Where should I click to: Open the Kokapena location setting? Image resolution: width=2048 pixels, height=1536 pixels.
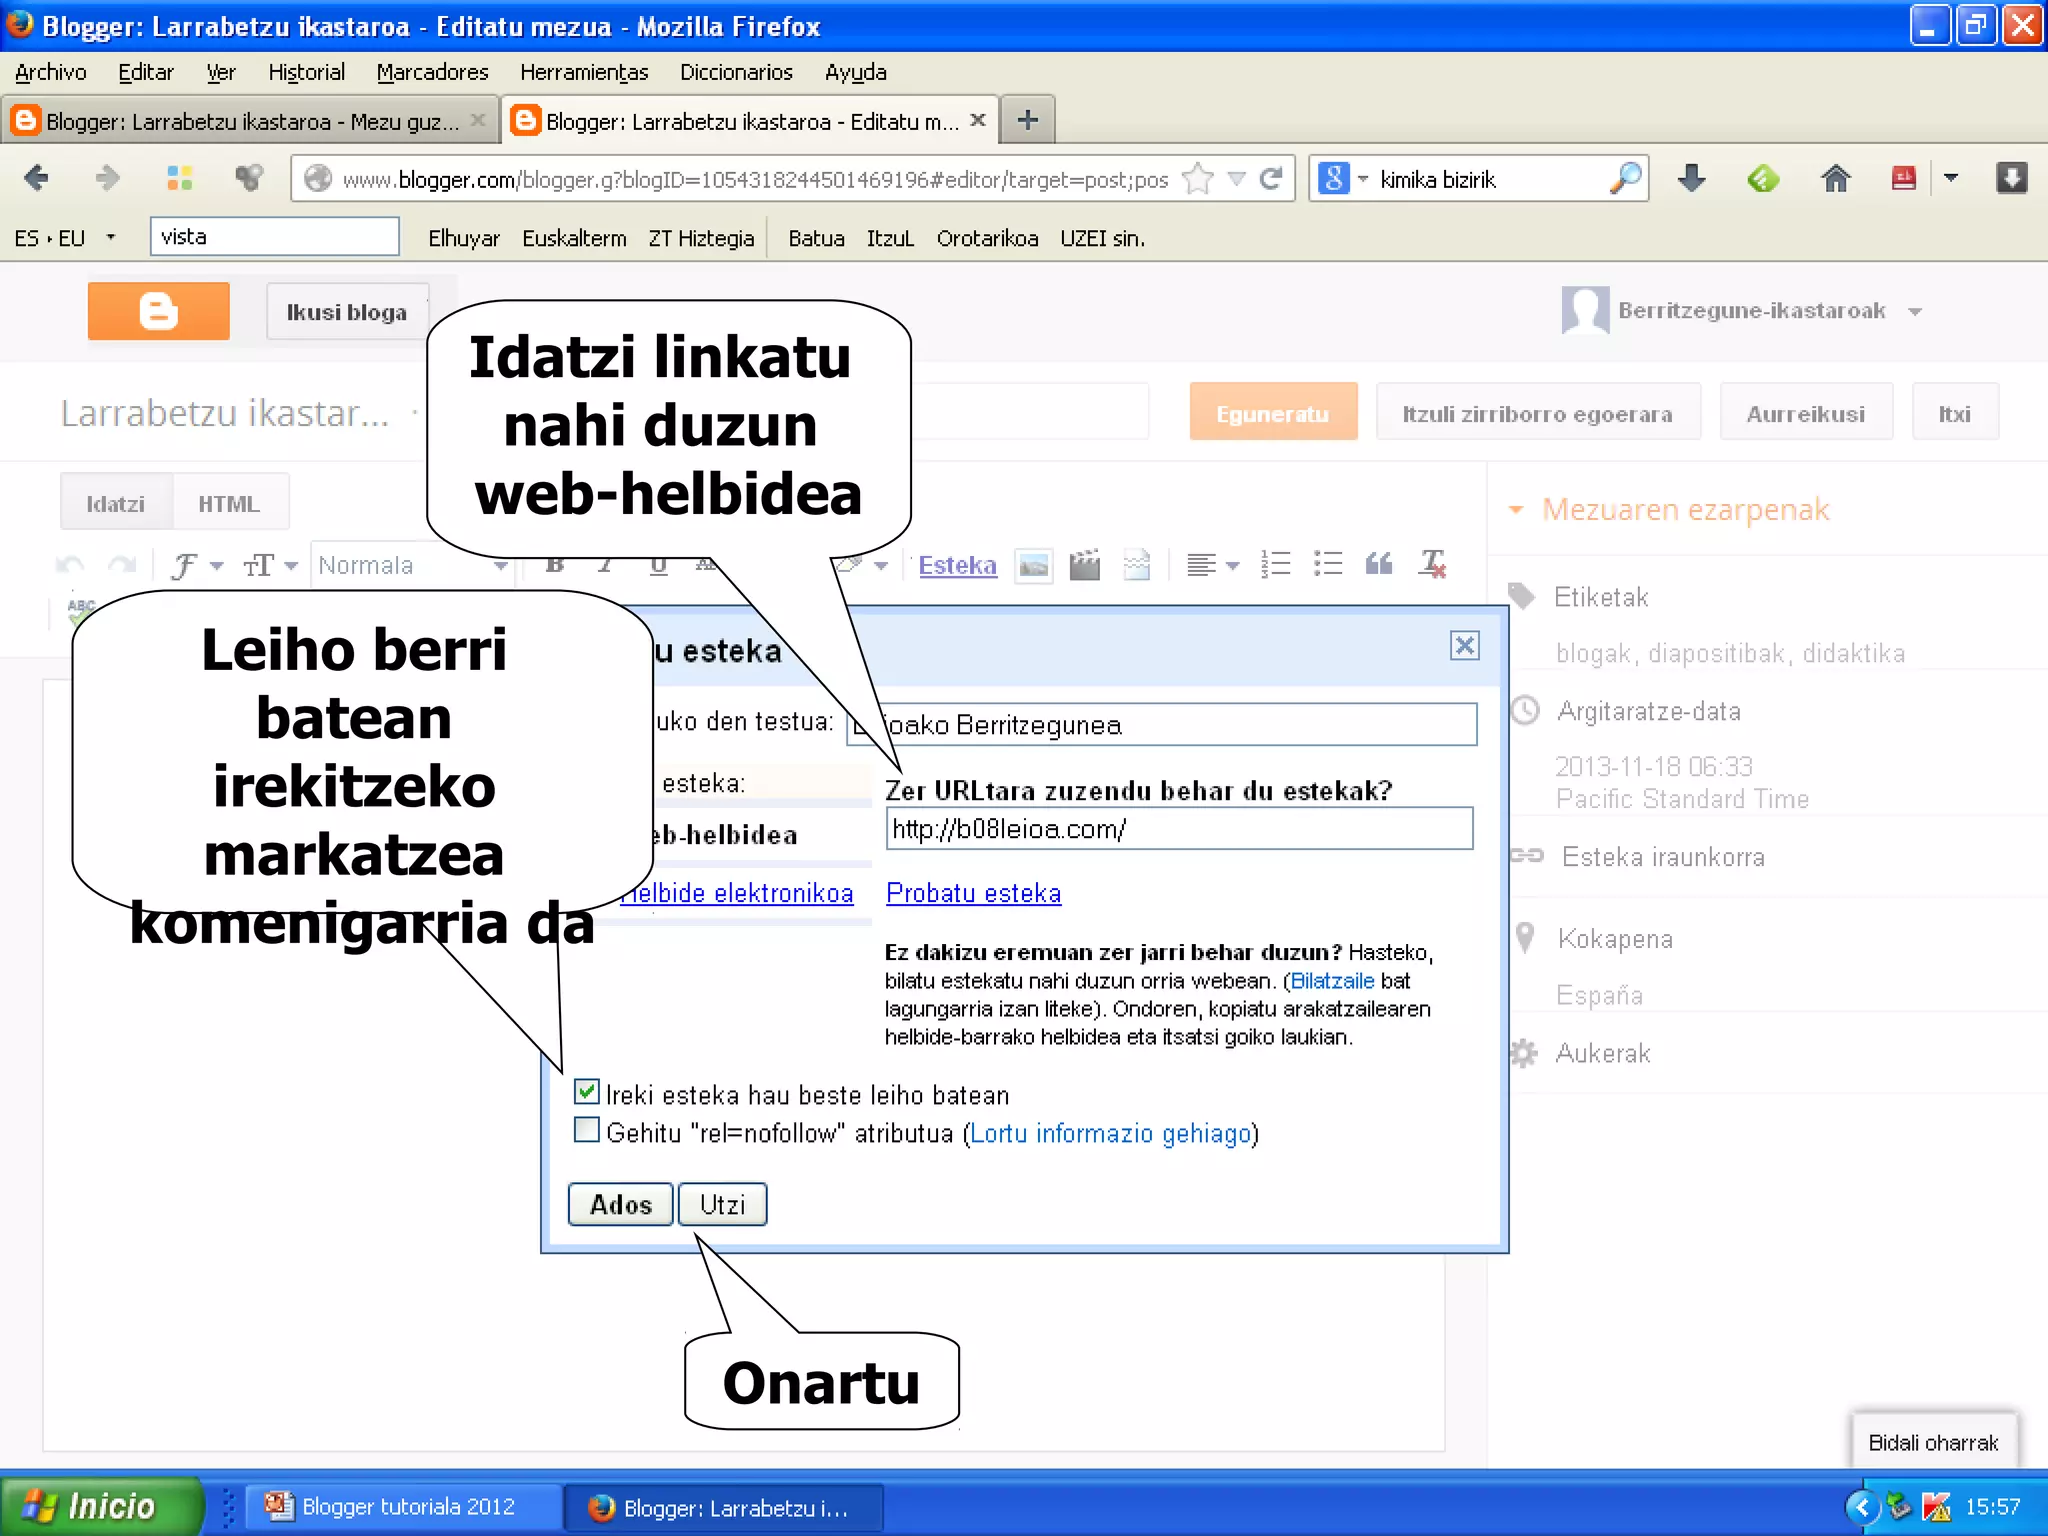coord(1615,939)
